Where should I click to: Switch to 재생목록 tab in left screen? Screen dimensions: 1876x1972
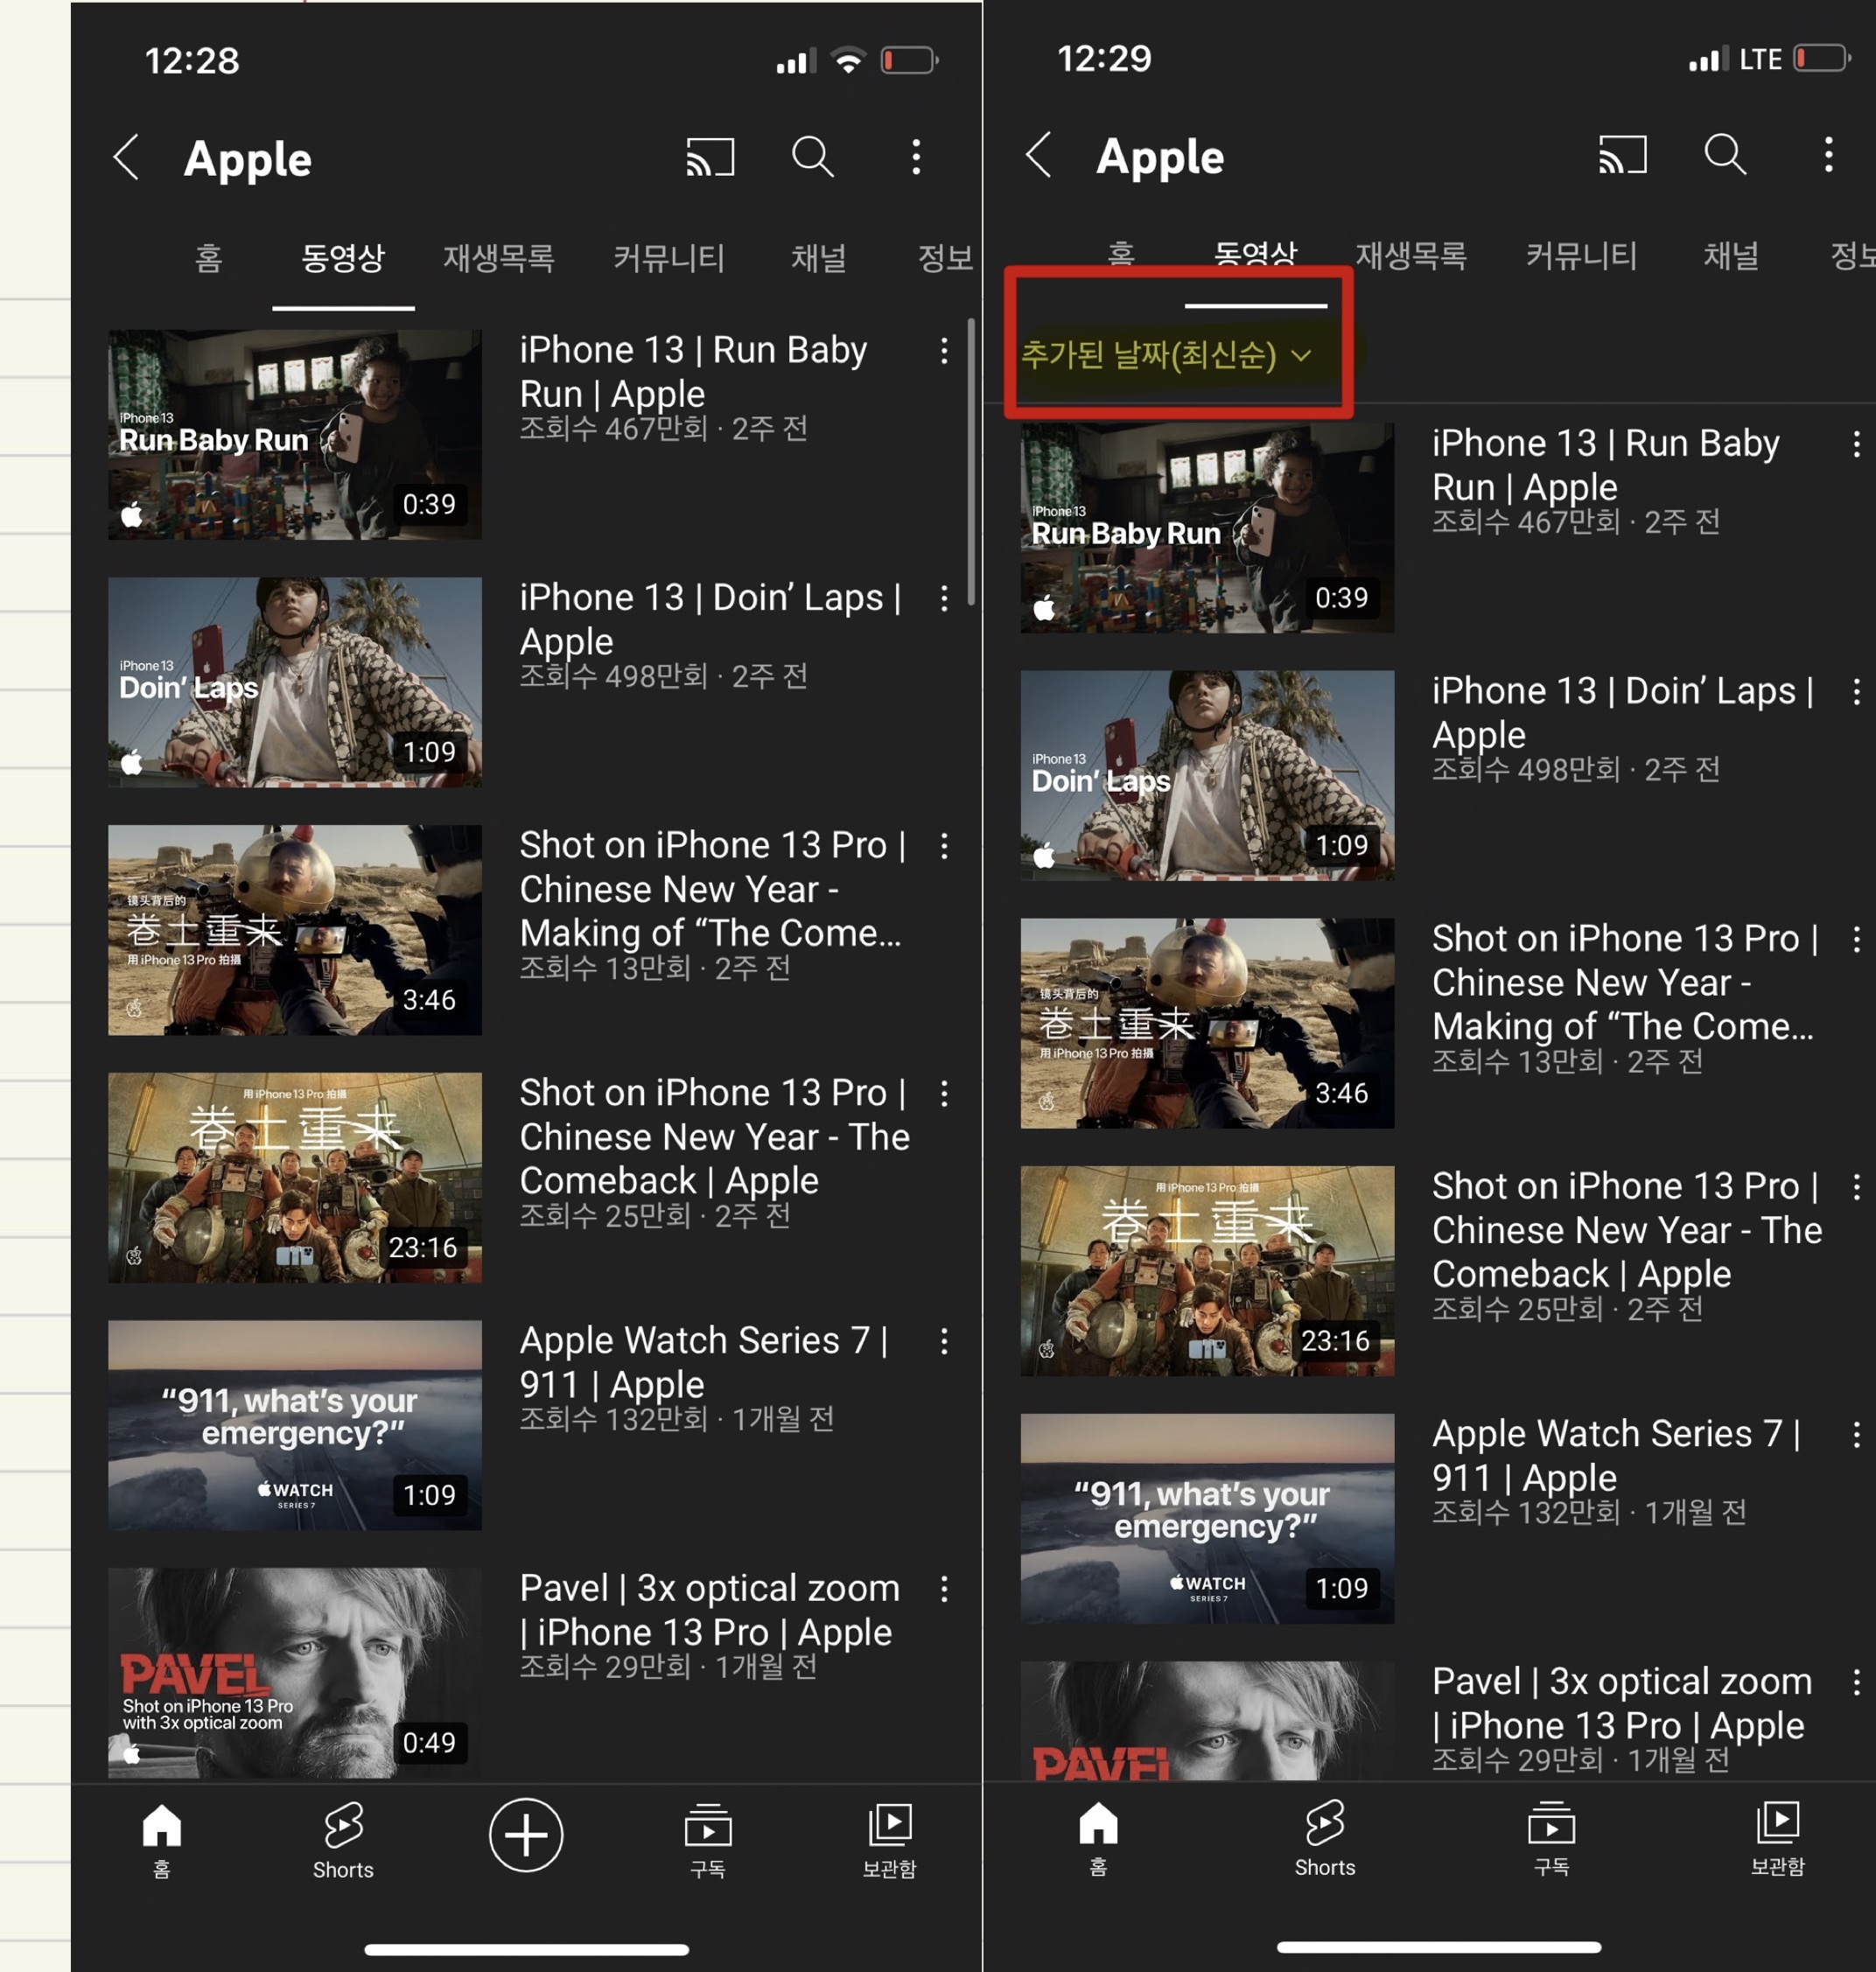(x=499, y=259)
